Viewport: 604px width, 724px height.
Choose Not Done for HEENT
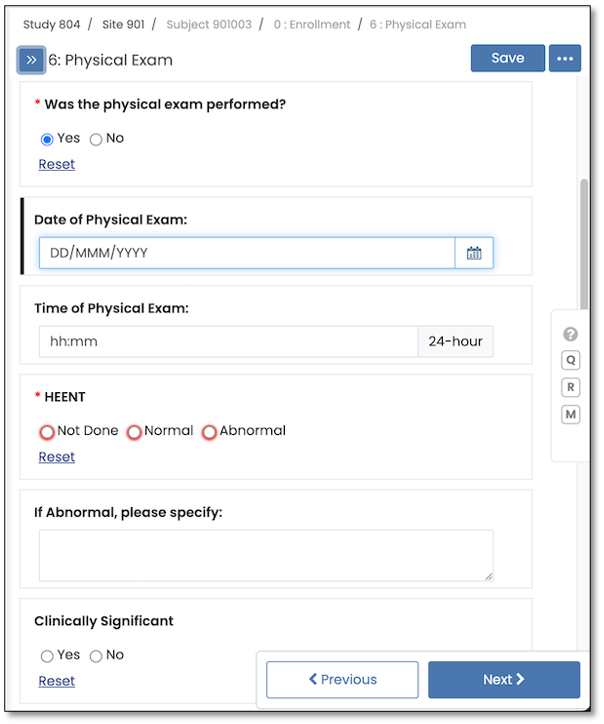[47, 432]
